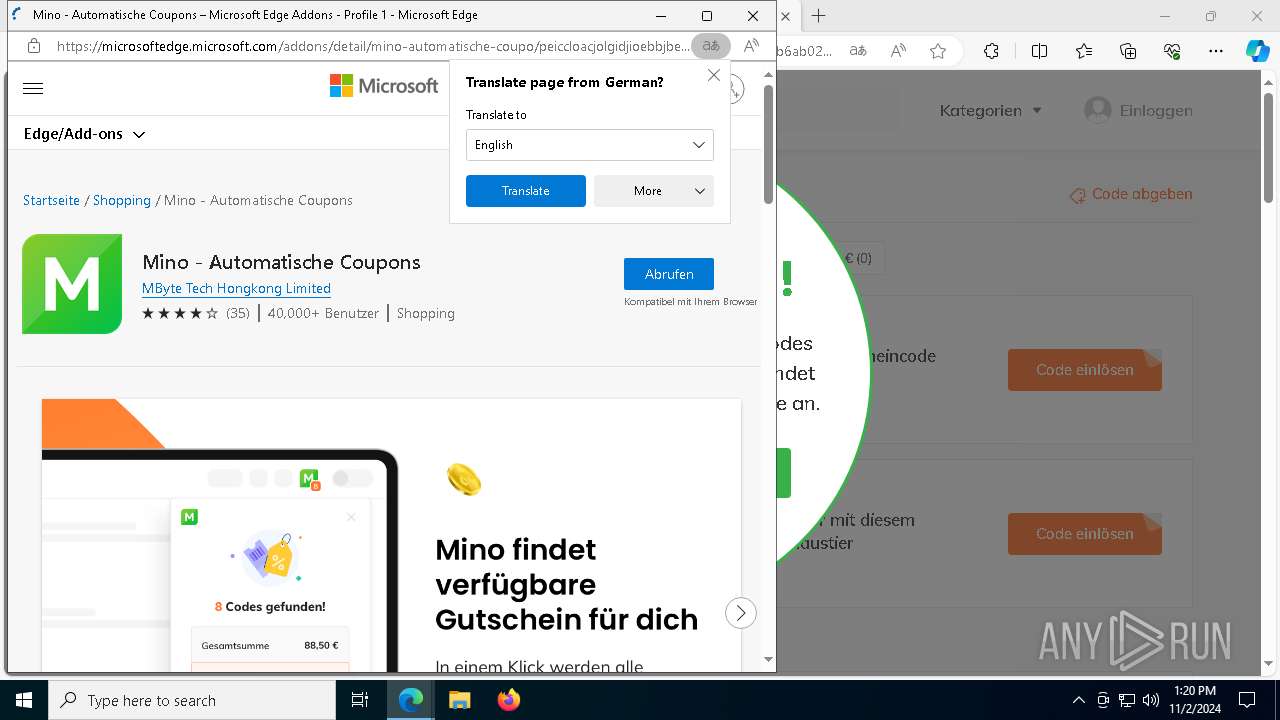Show next screenshot with carousel arrow
This screenshot has height=720, width=1280.
coord(741,613)
